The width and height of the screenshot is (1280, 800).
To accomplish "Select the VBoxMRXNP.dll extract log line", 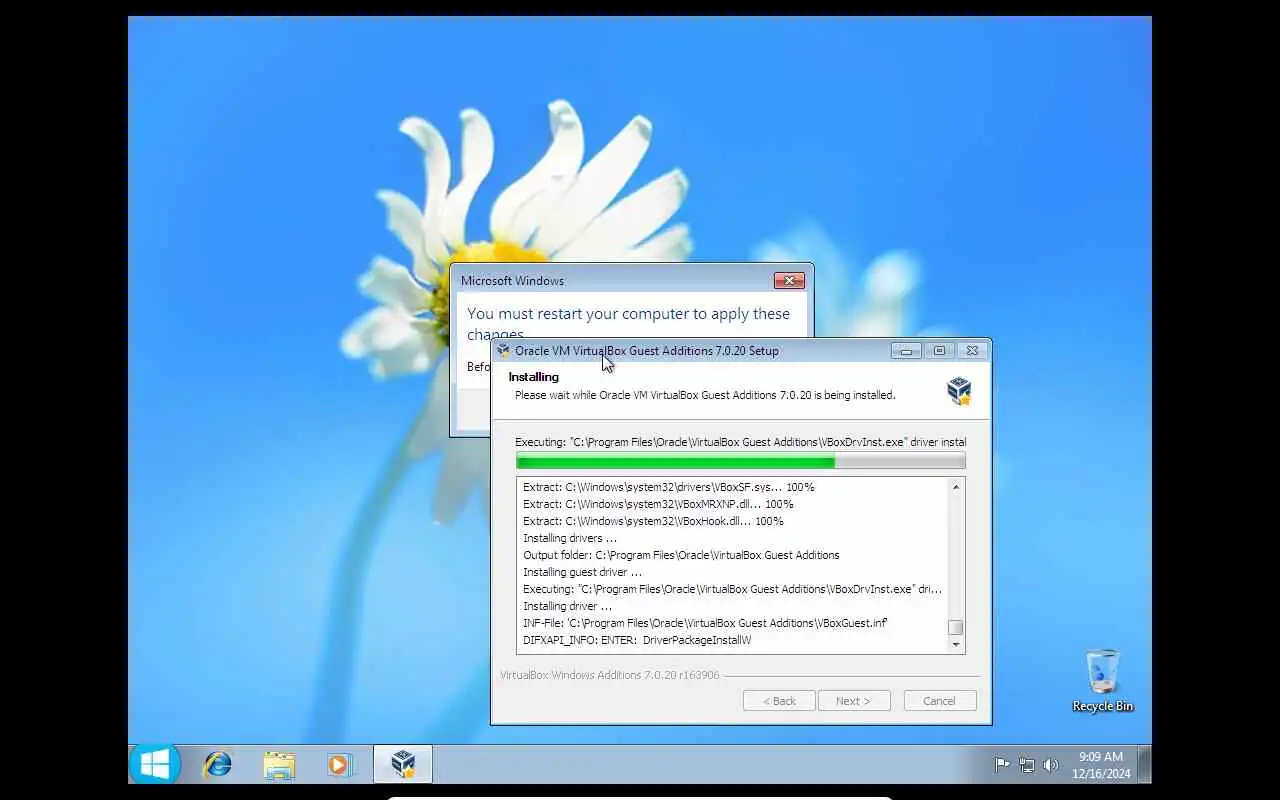I will [658, 504].
